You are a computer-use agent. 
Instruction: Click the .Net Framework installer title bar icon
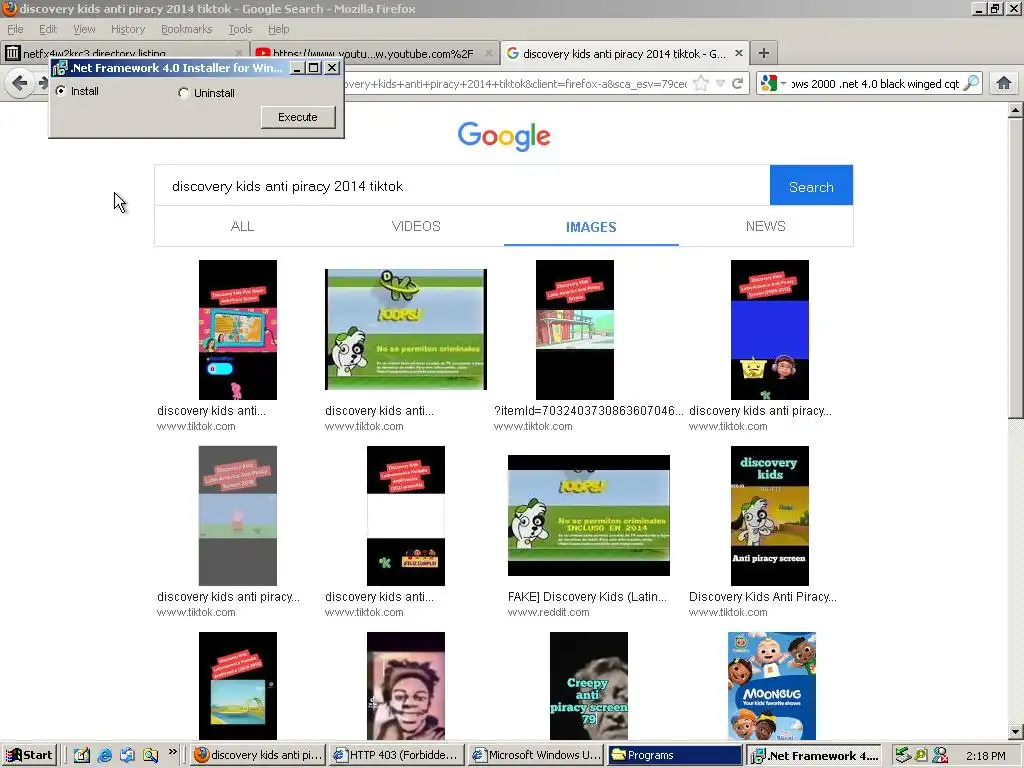coord(60,68)
